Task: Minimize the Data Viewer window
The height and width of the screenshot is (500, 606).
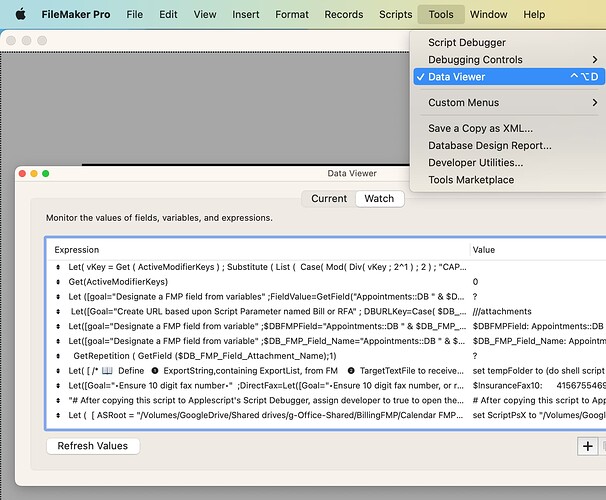Action: 34,174
